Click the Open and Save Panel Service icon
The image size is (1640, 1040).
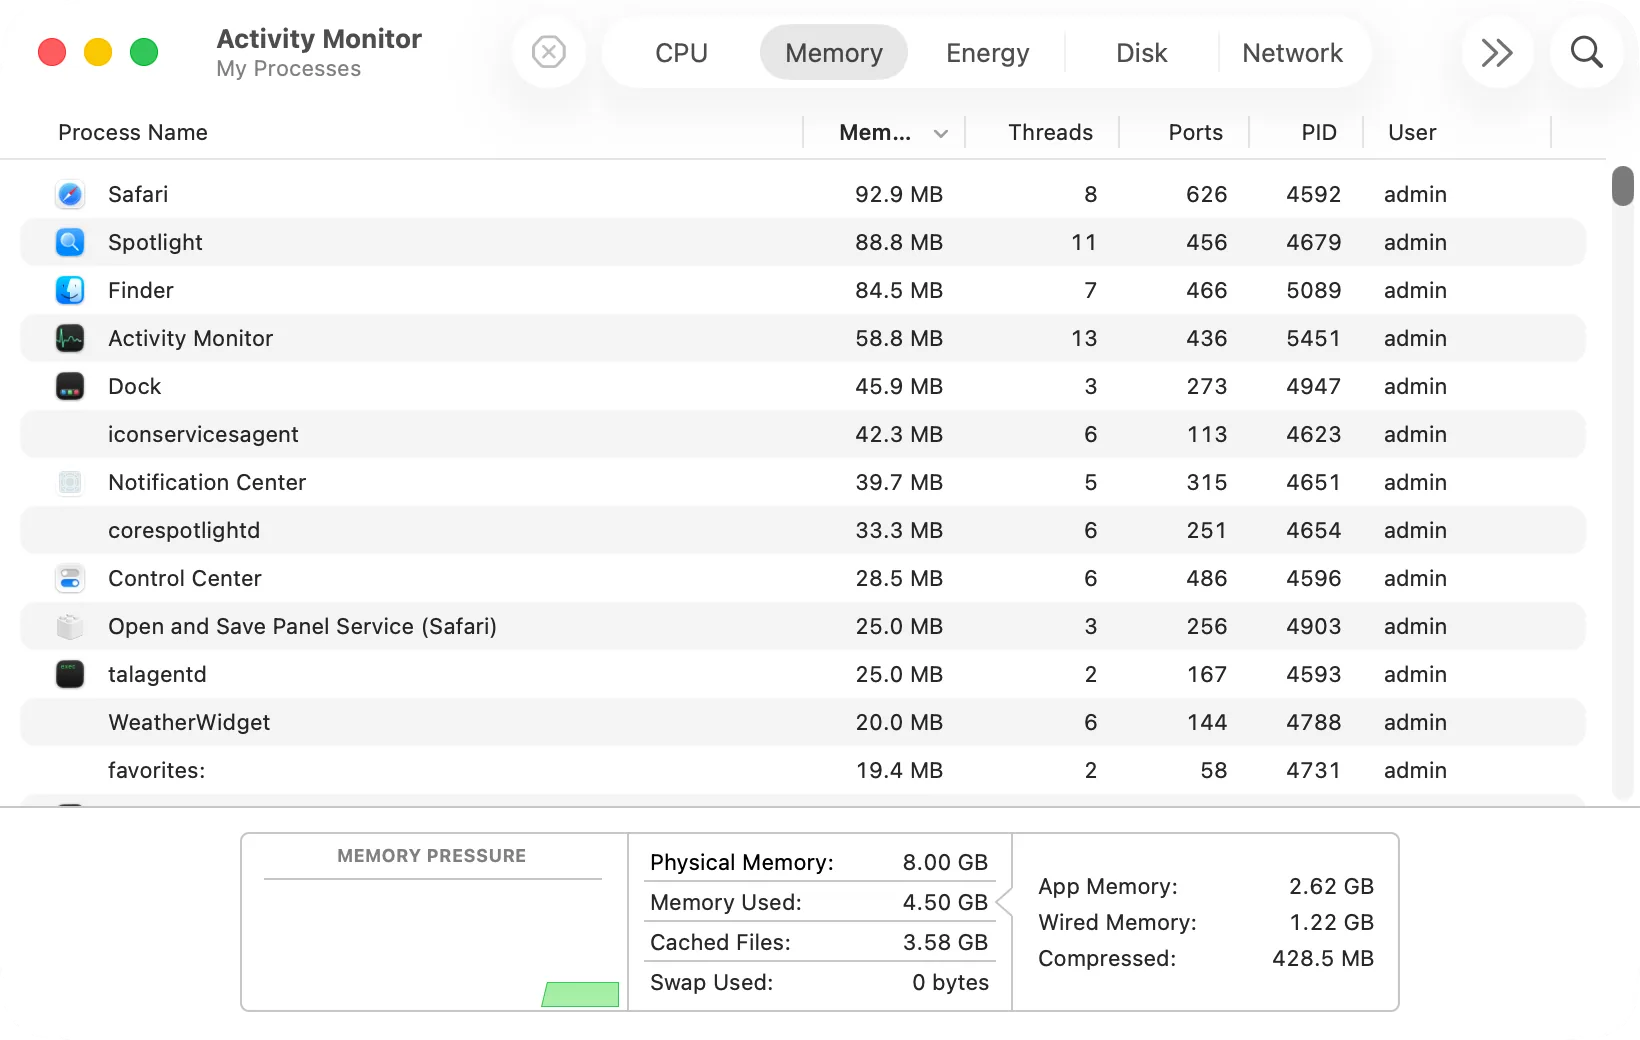(70, 626)
